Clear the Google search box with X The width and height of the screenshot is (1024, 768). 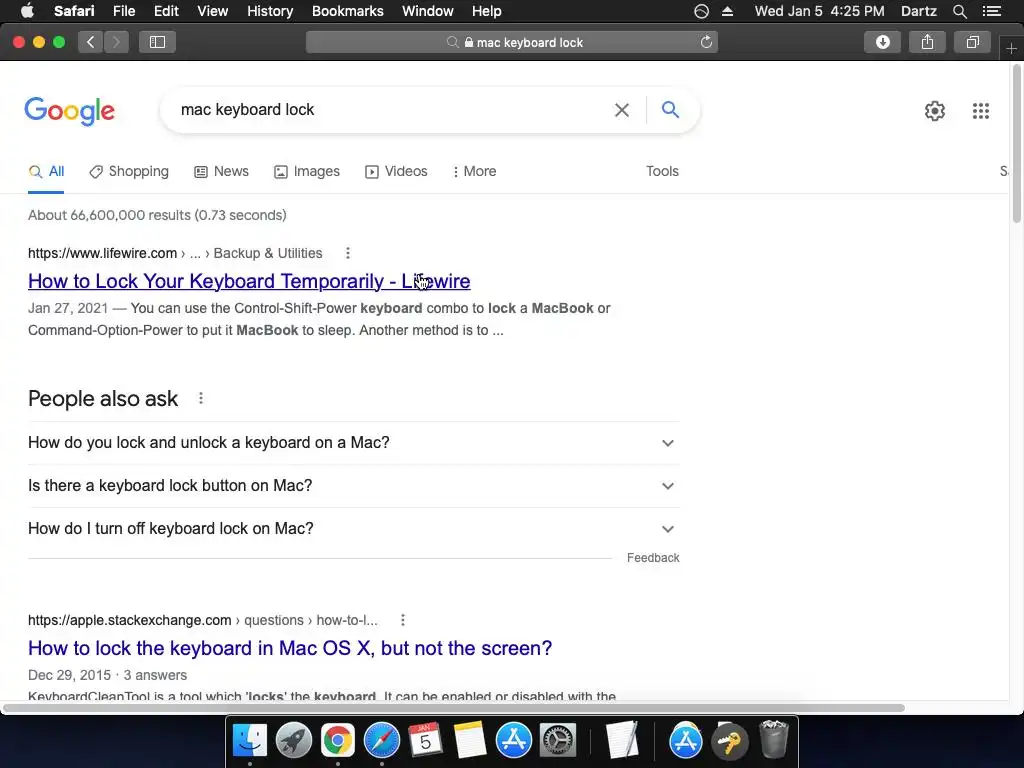622,110
